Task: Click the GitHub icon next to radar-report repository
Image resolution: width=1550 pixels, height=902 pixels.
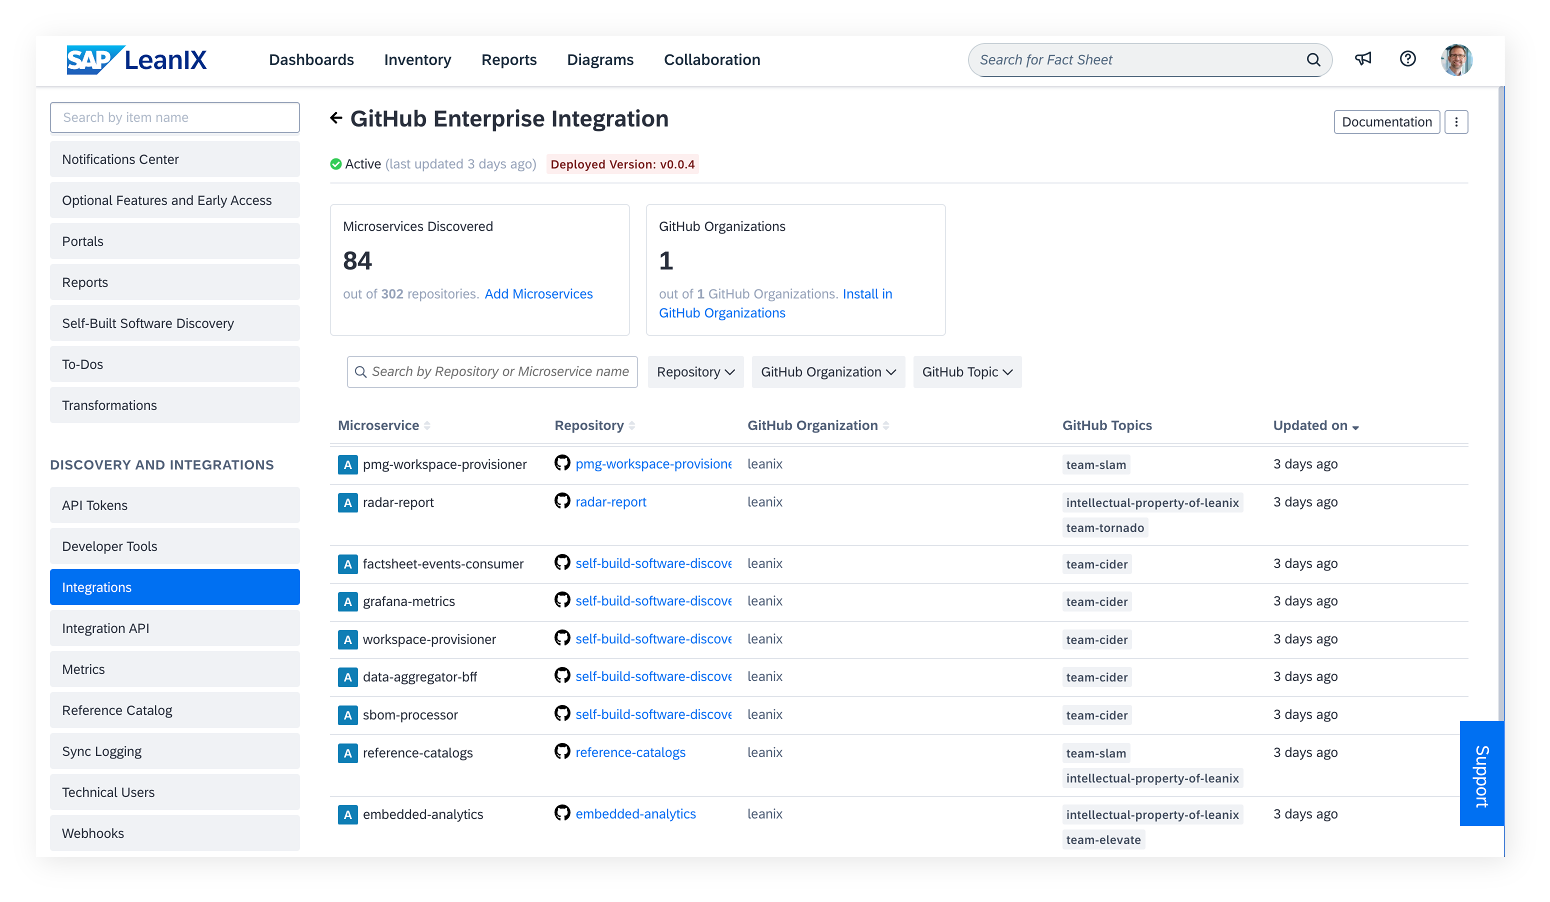Action: pyautogui.click(x=563, y=501)
